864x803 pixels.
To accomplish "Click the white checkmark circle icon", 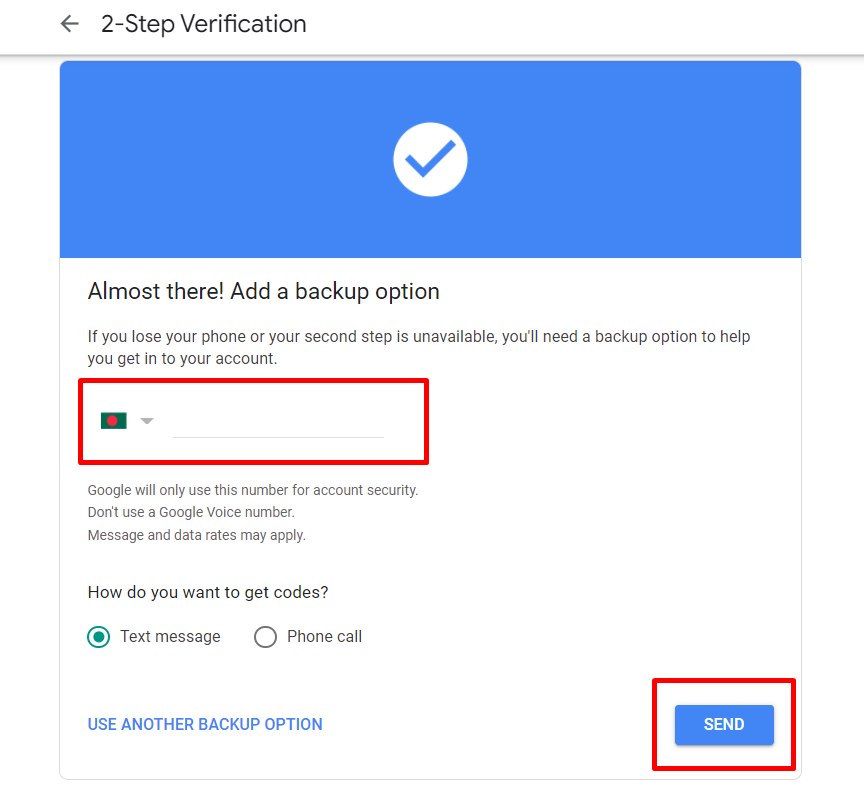I will click(430, 159).
